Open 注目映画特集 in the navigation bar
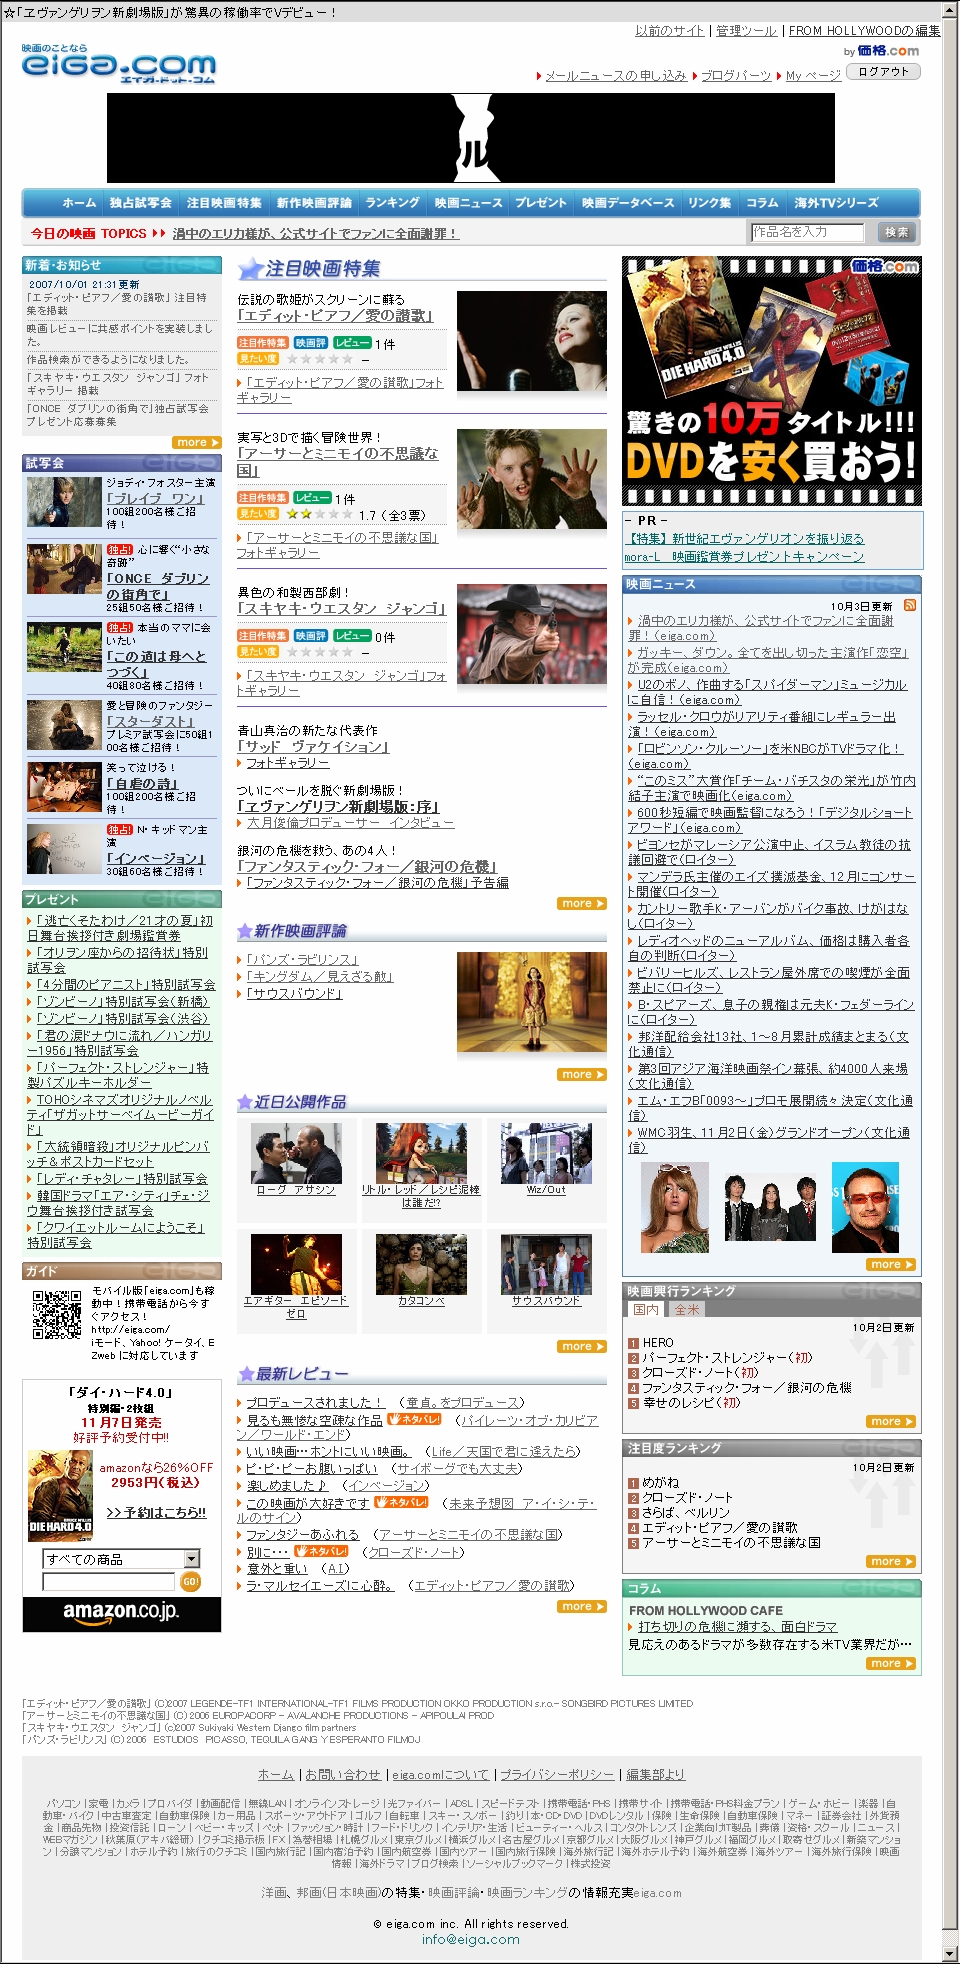The image size is (960, 1964). point(224,203)
